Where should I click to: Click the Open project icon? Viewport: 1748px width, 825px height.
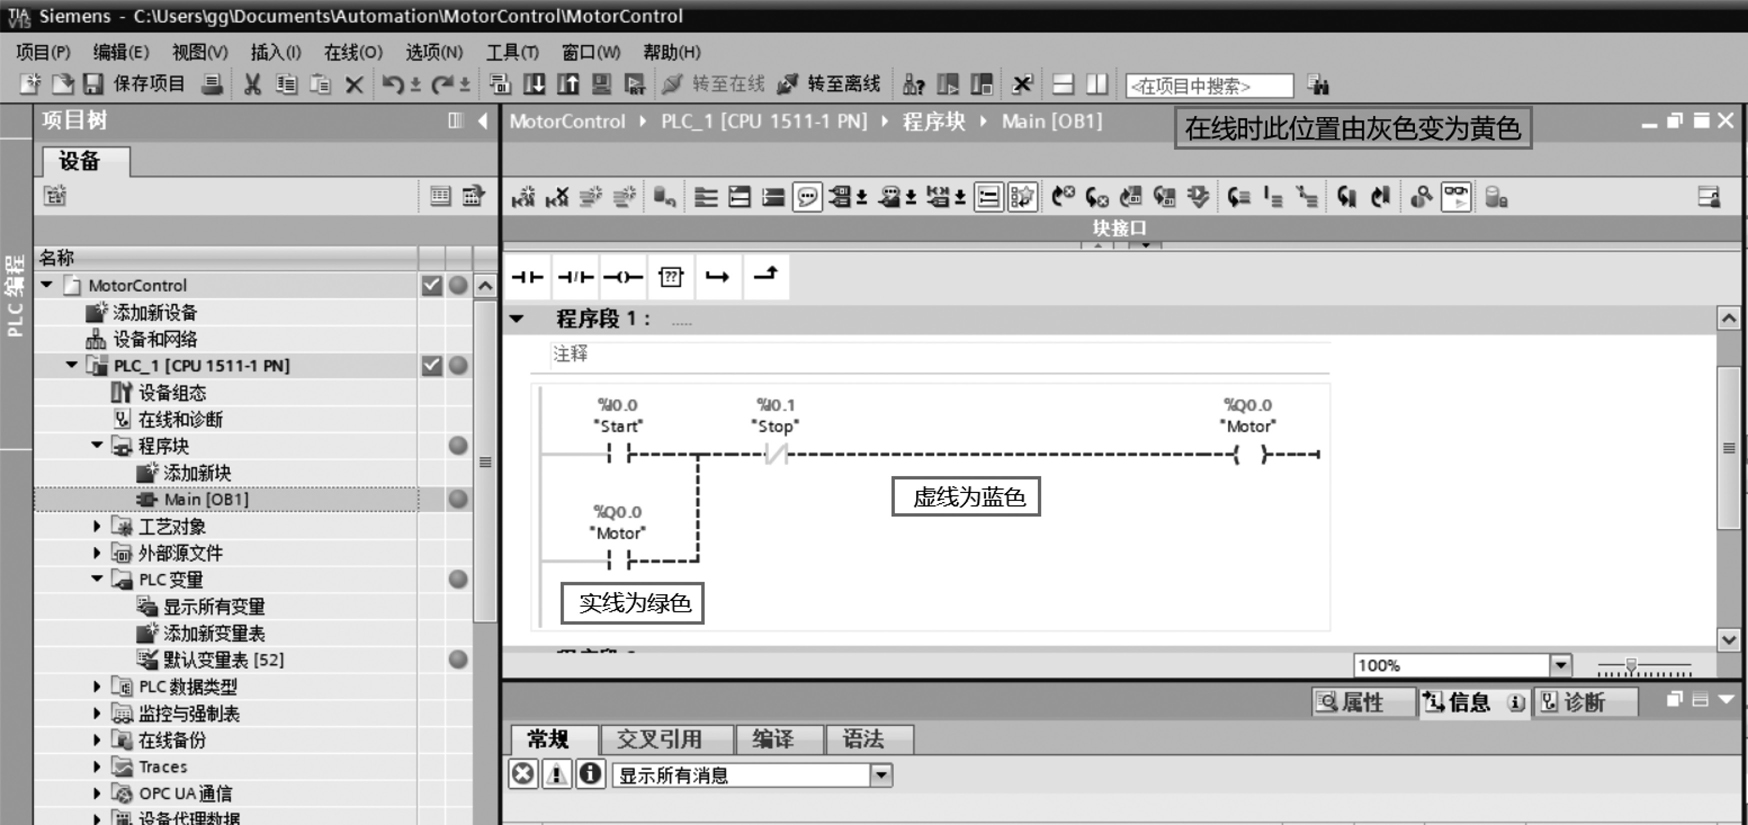62,85
